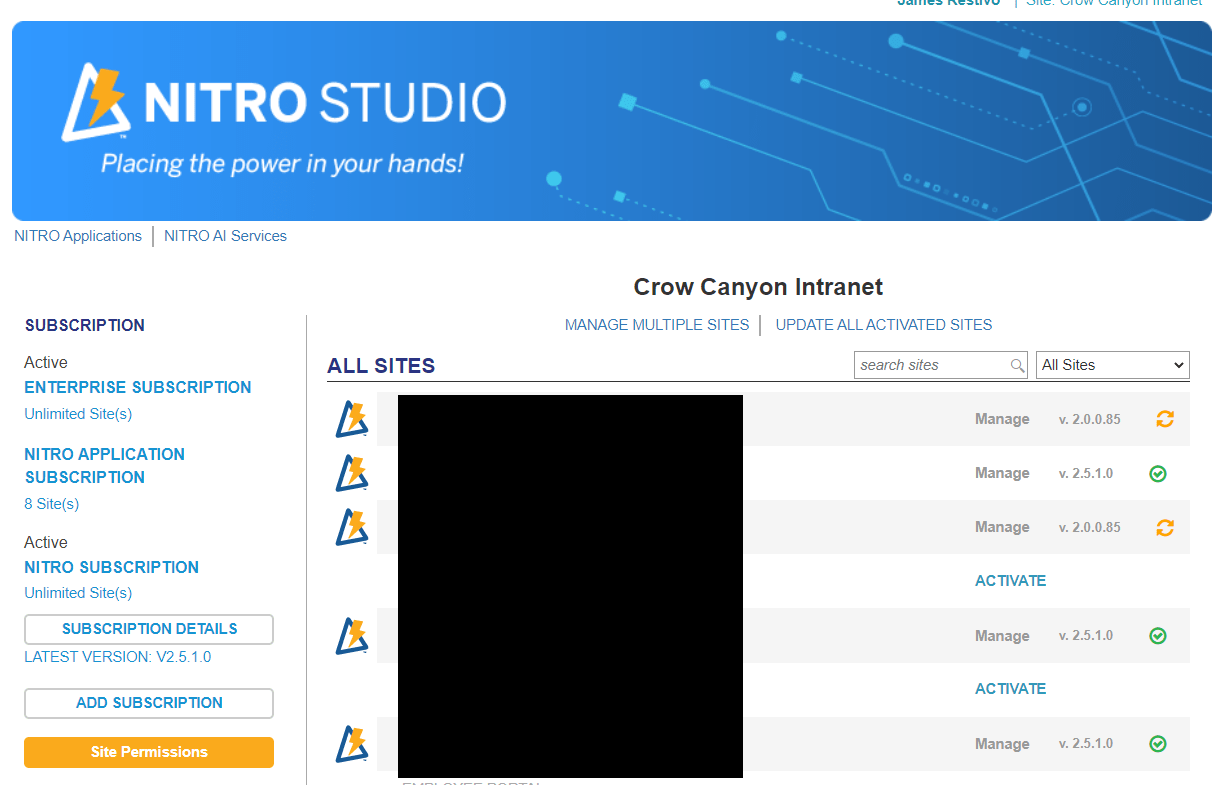Click Manage Multiple Sites
Image resolution: width=1230 pixels, height=785 pixels.
657,324
